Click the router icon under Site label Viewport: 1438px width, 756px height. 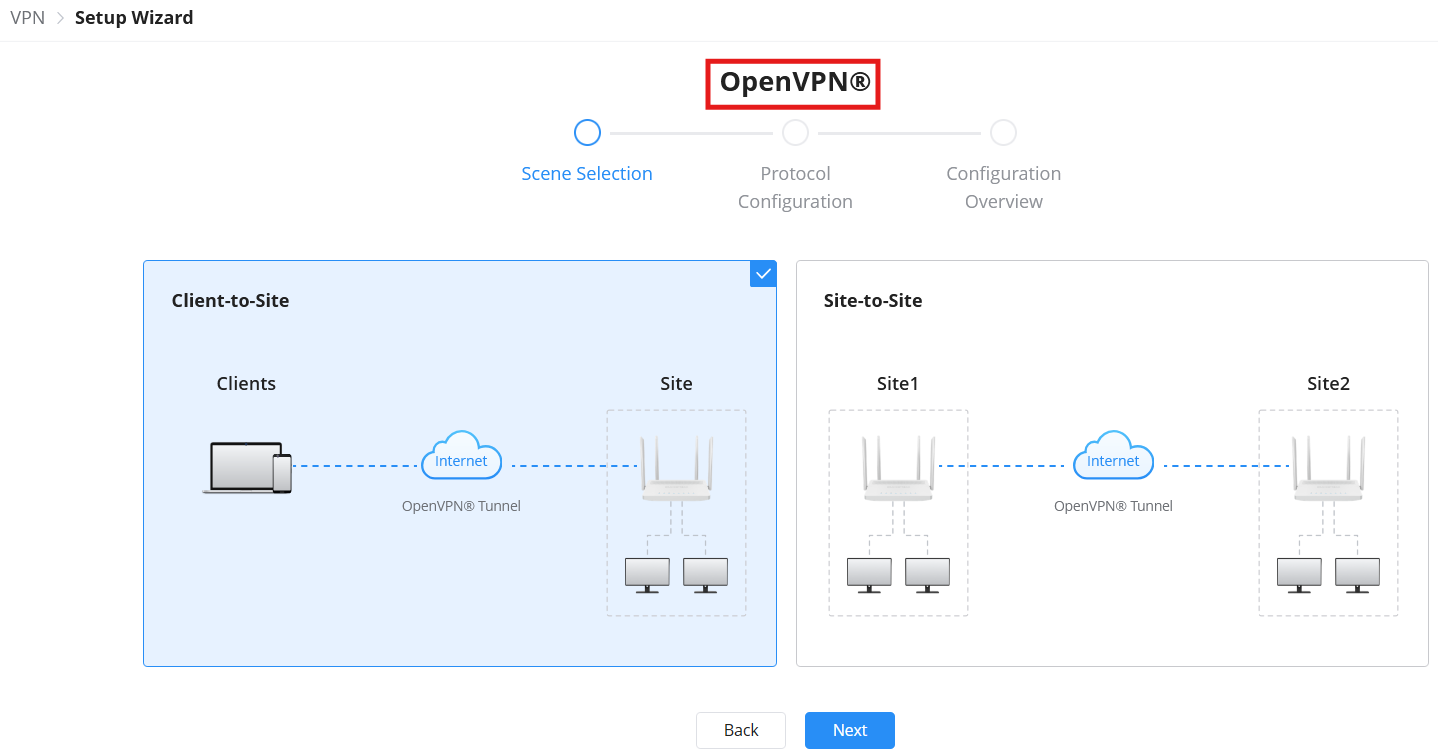[x=676, y=468]
